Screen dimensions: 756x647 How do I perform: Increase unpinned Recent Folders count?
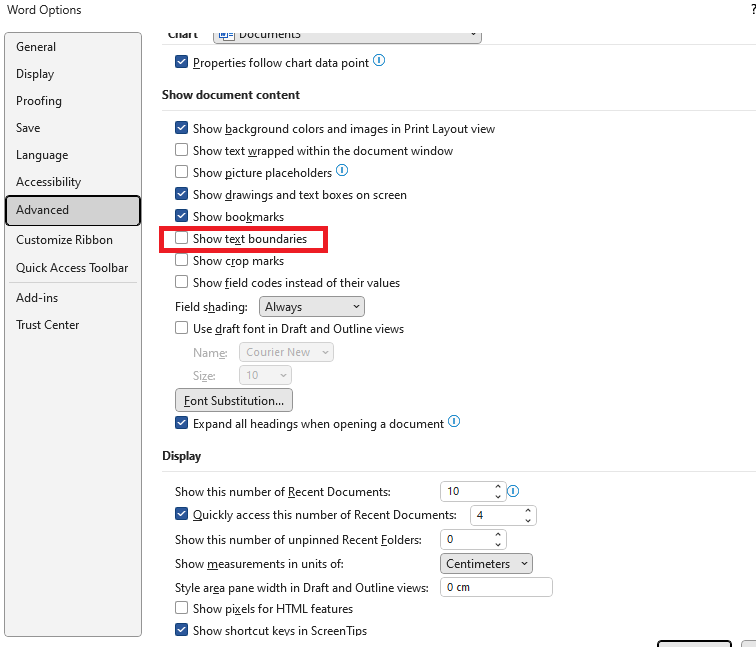(x=498, y=534)
